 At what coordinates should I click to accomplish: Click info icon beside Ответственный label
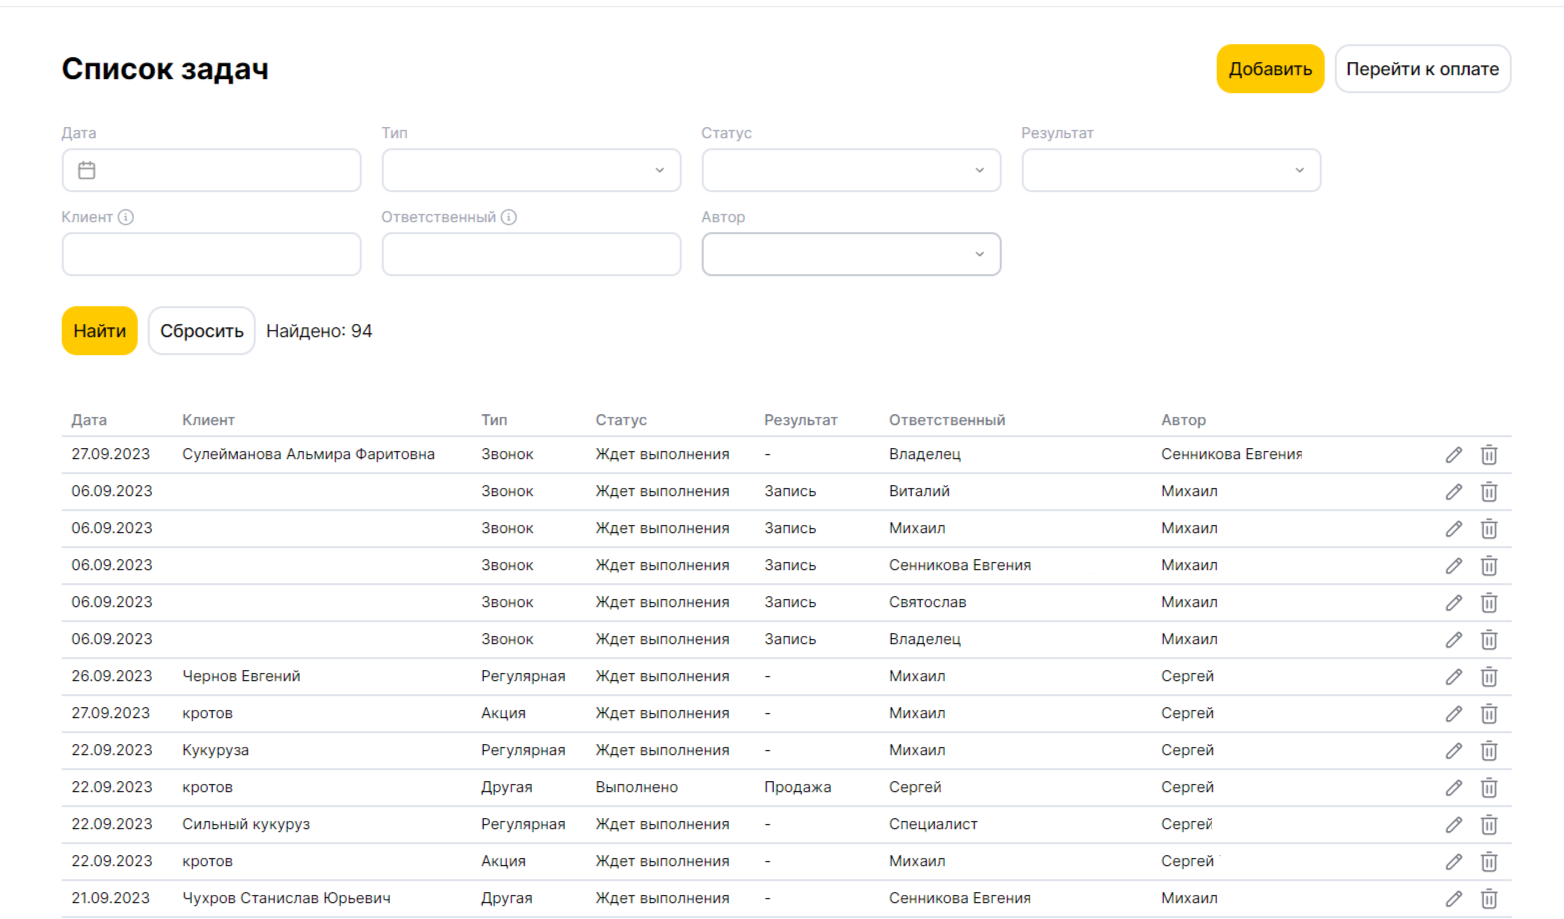509,217
